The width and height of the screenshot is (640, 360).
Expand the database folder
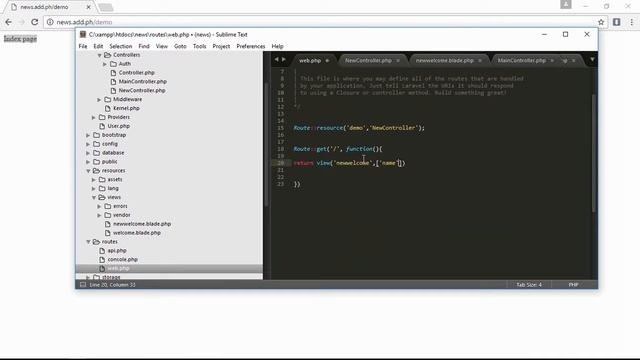[88, 153]
